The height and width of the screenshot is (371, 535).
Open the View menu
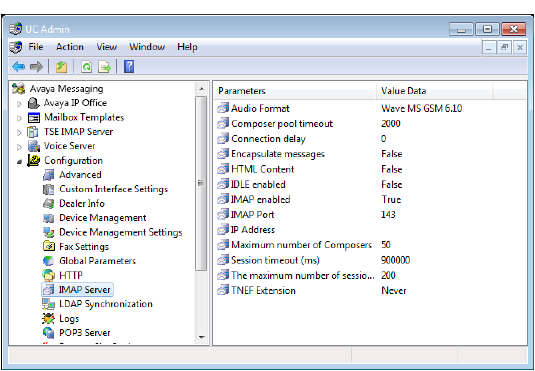click(x=106, y=47)
